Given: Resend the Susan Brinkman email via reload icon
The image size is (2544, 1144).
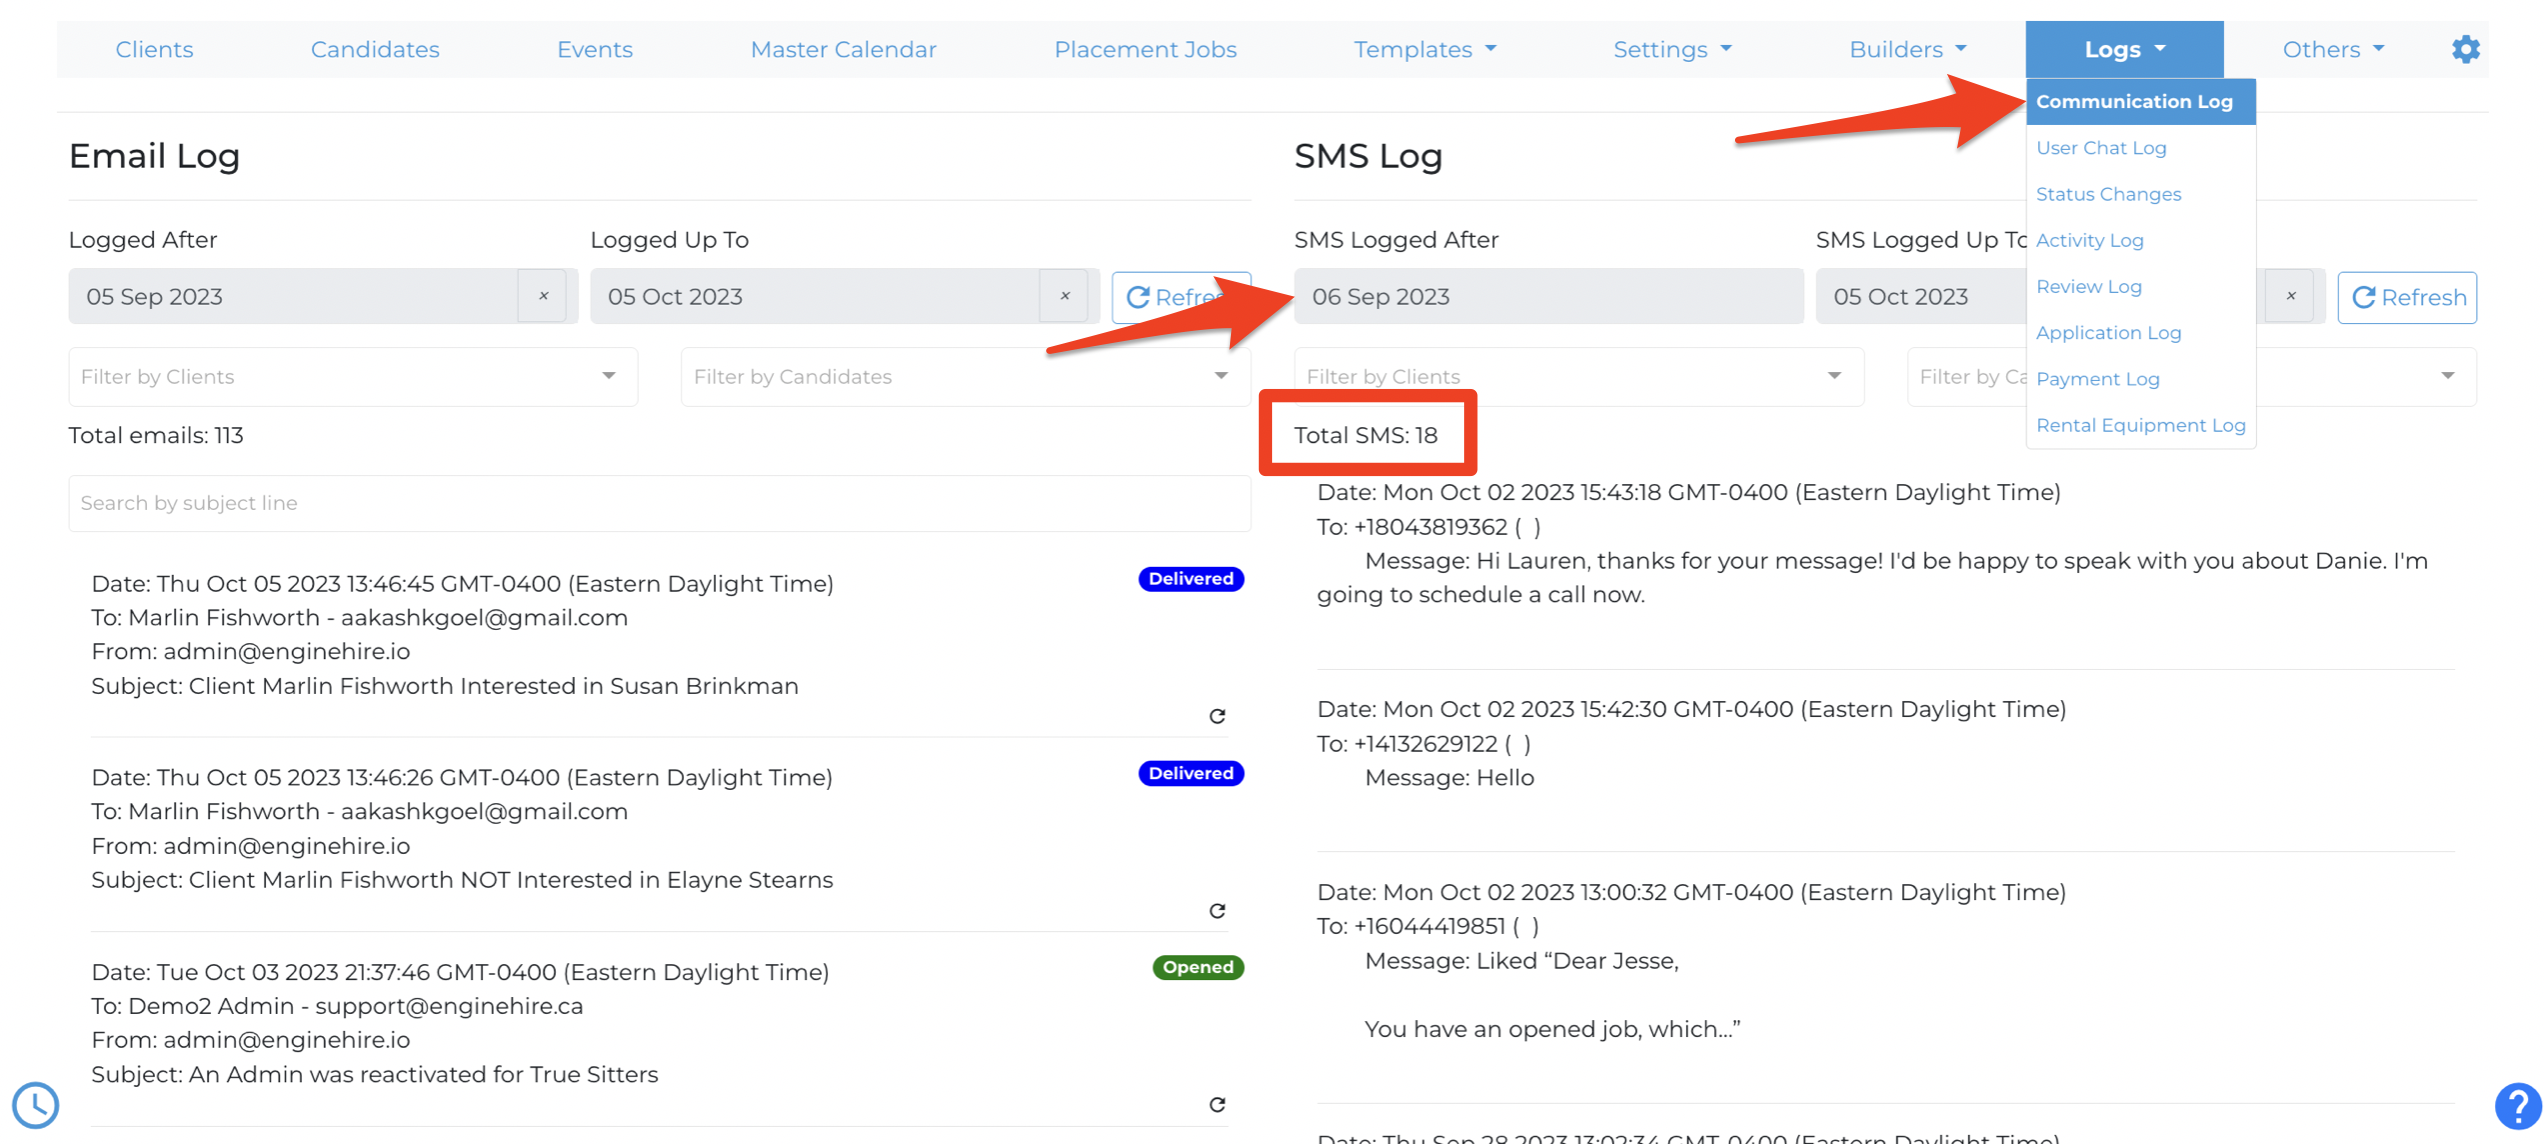Looking at the screenshot, I should tap(1217, 716).
